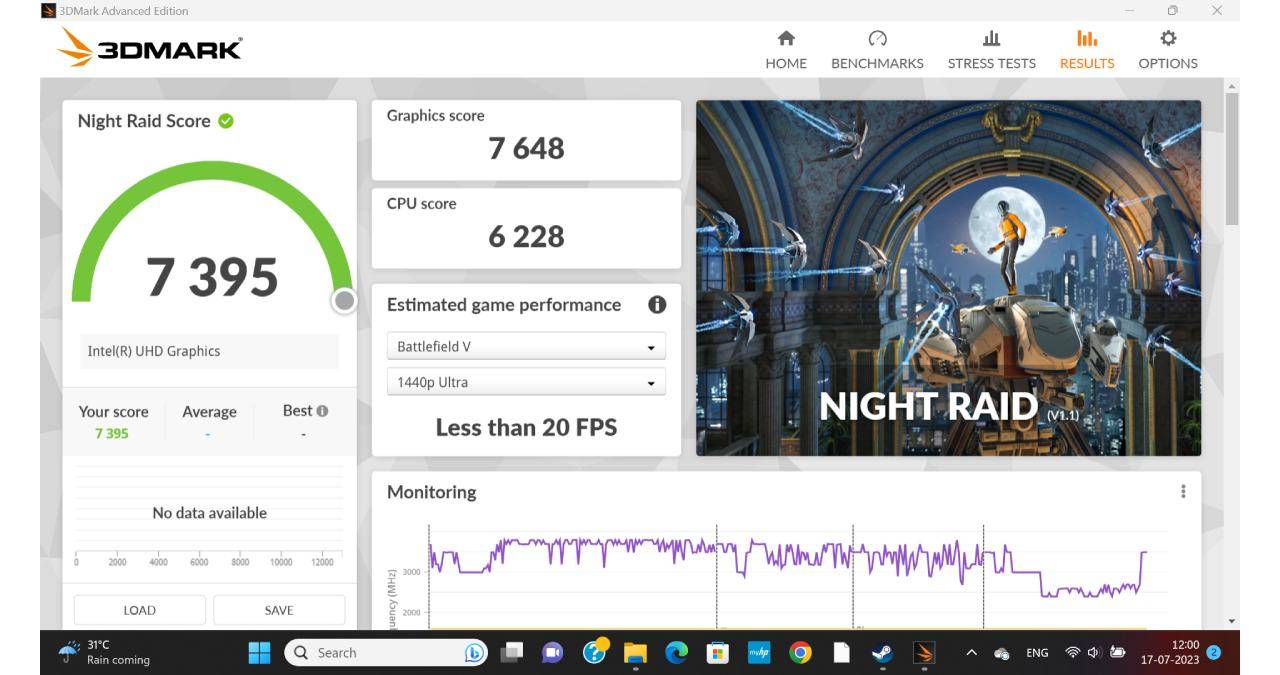Click the LOAD button
The height and width of the screenshot is (675, 1280).
point(139,610)
